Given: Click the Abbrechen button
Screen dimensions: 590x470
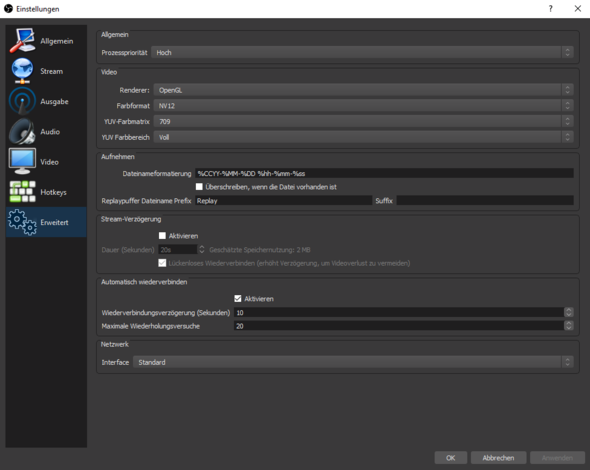Looking at the screenshot, I should [x=498, y=458].
